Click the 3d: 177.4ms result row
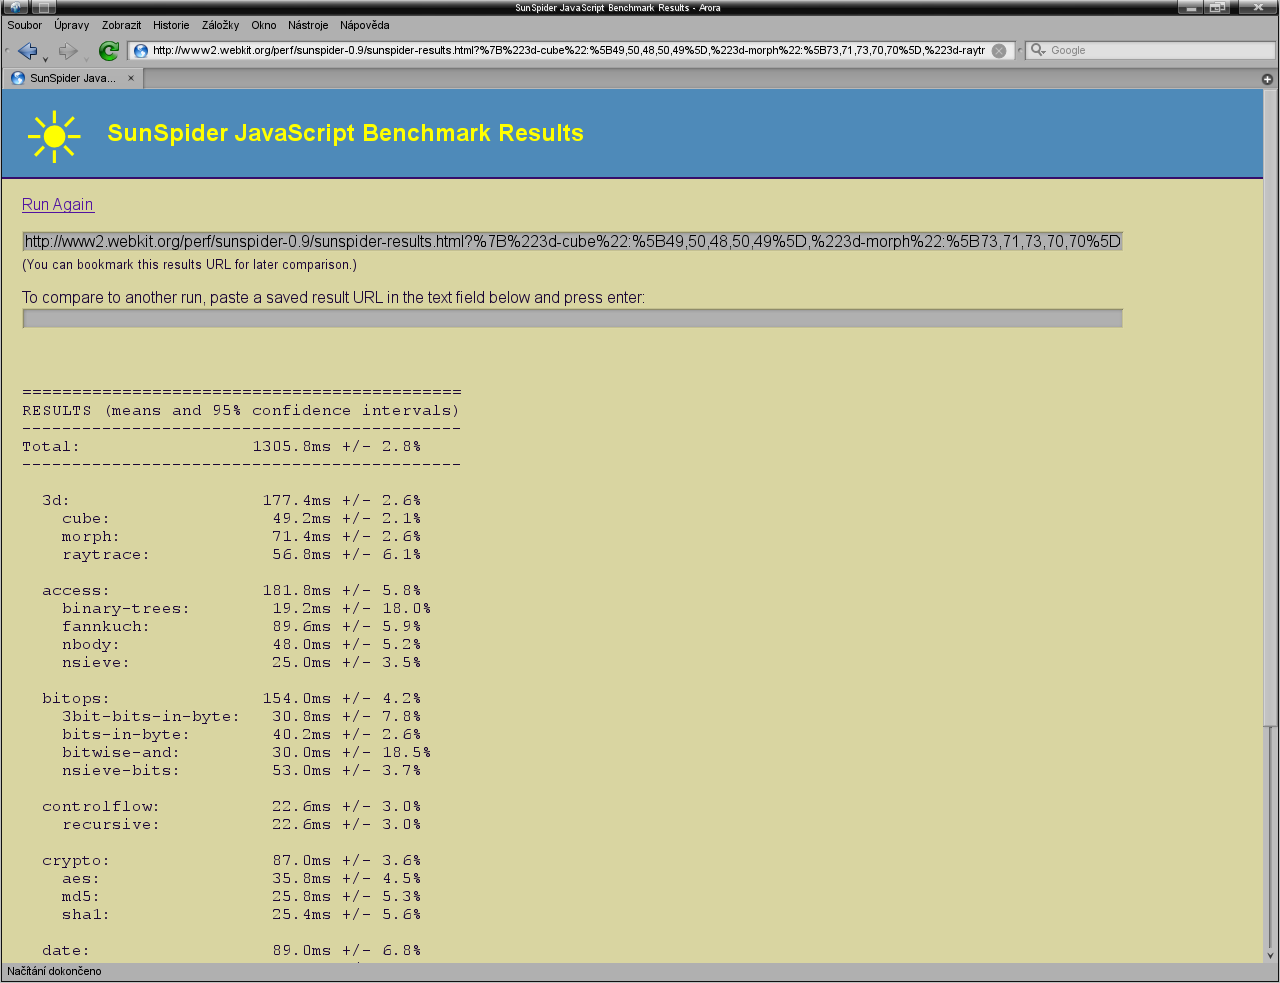 click(232, 500)
